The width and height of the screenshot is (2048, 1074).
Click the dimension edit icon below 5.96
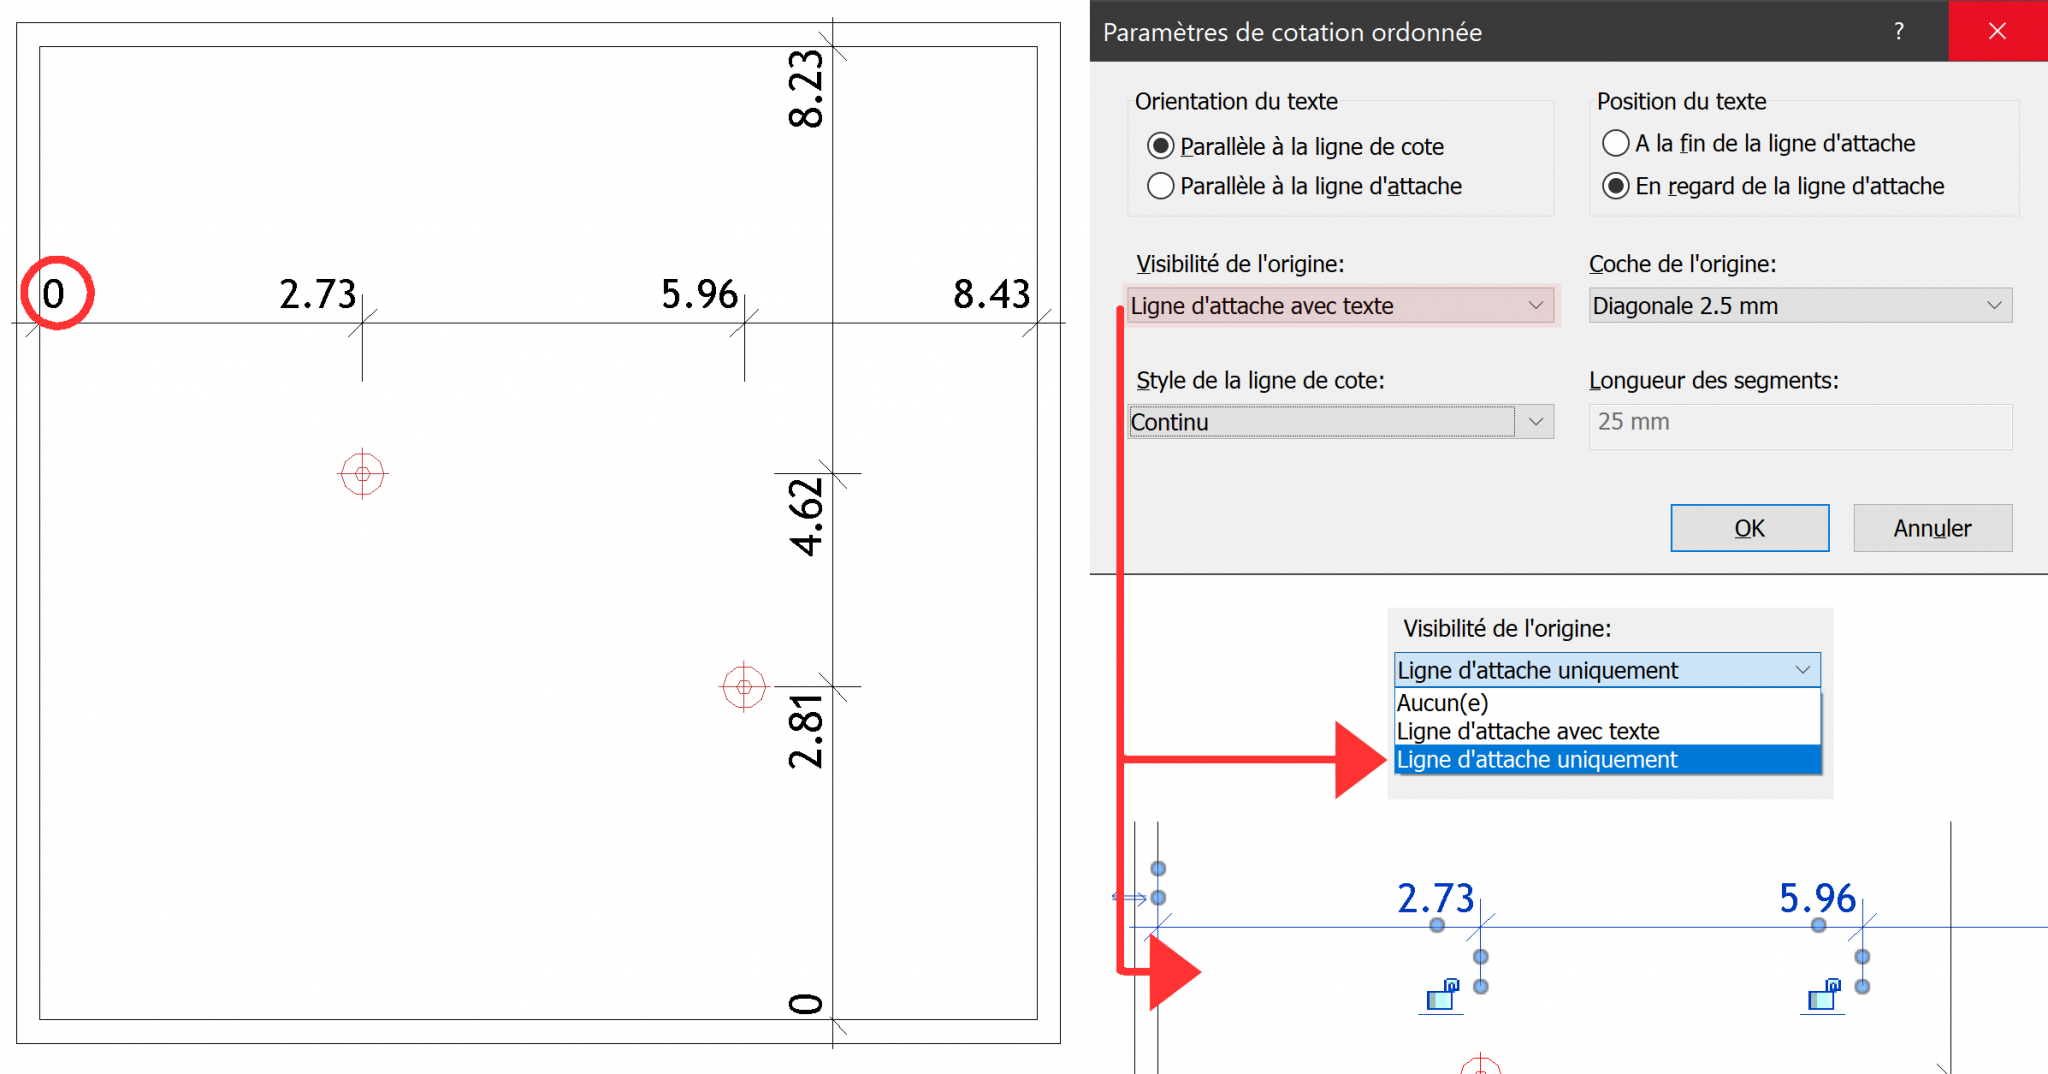click(x=1822, y=995)
